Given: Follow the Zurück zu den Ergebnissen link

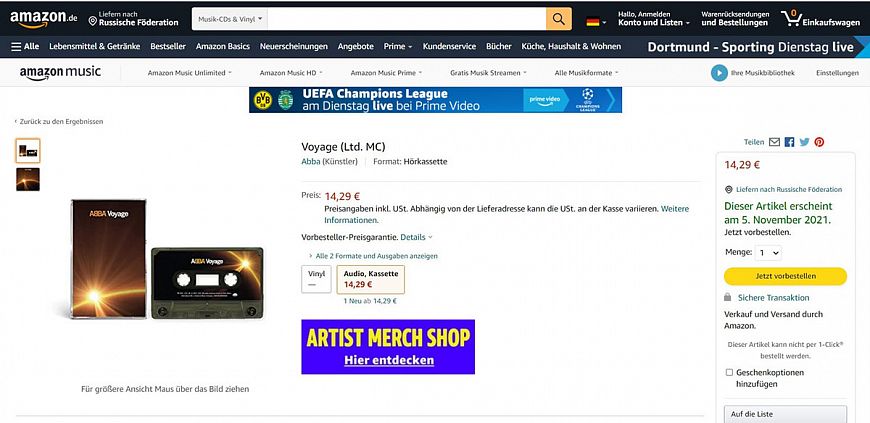Looking at the screenshot, I should pyautogui.click(x=59, y=122).
